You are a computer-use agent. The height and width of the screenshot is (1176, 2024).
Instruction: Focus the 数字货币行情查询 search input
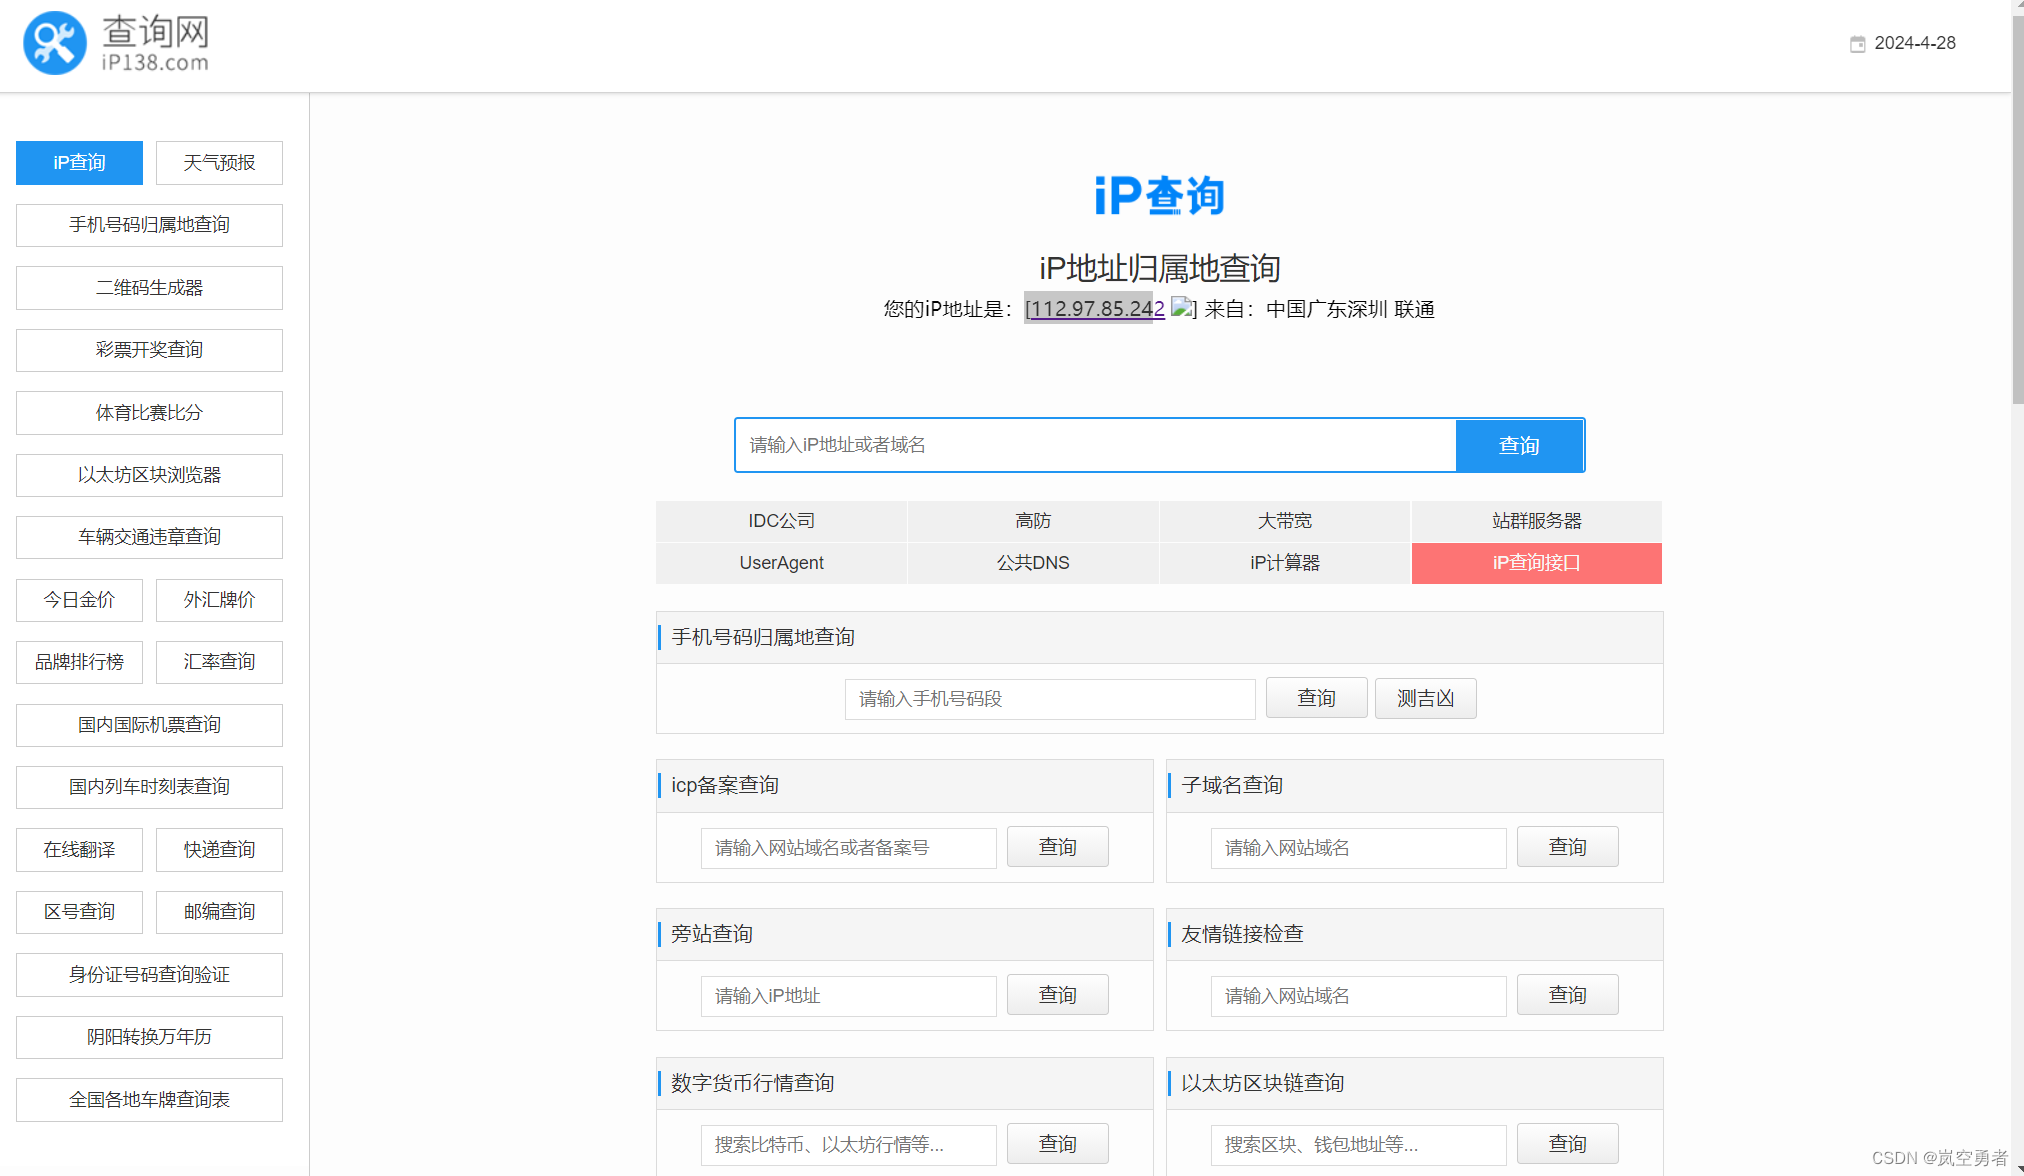(848, 1144)
